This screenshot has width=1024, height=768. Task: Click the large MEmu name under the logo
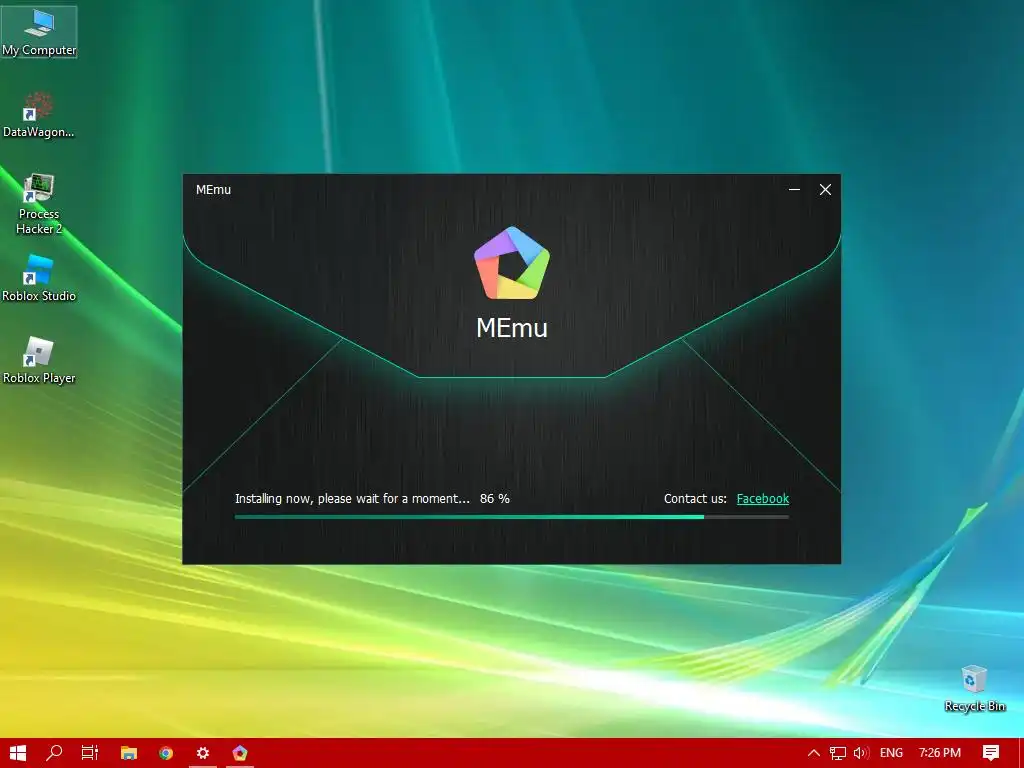pyautogui.click(x=512, y=328)
